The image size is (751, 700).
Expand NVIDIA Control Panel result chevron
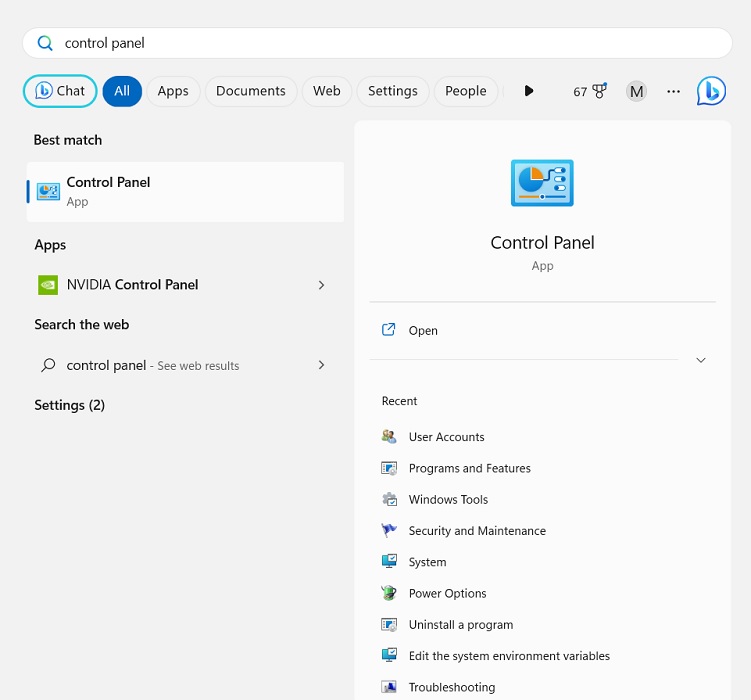click(321, 285)
